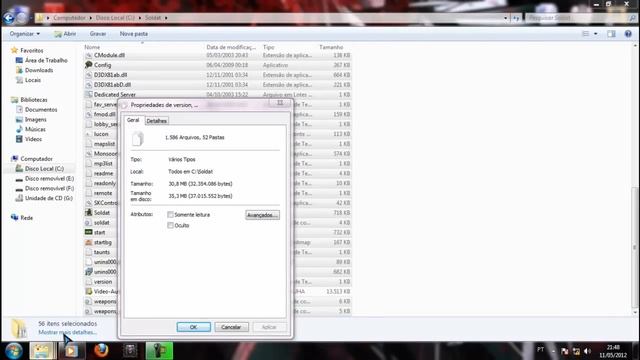Select Disco Local (C:) in sidebar
640x360 pixels.
tap(44, 169)
